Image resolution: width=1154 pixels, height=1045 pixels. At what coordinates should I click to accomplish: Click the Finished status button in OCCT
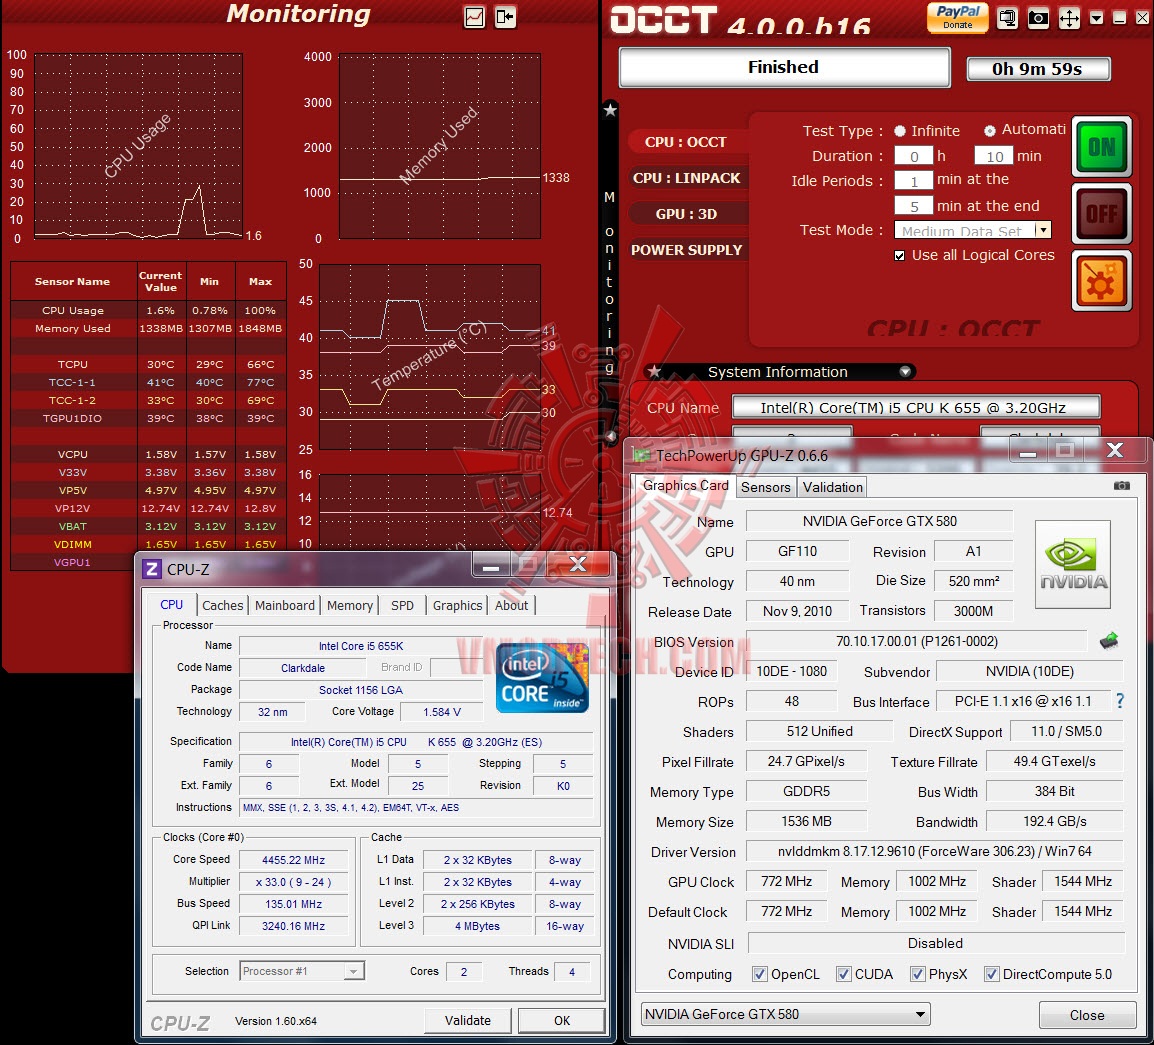click(x=784, y=67)
